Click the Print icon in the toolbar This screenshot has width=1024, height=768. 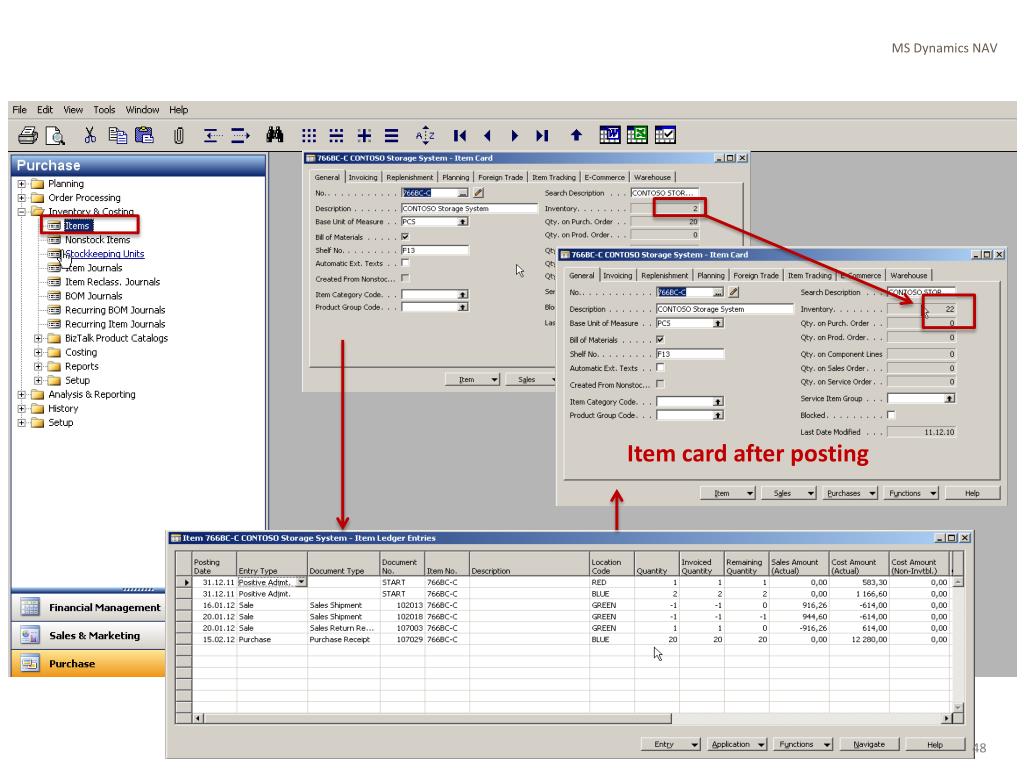click(x=27, y=135)
